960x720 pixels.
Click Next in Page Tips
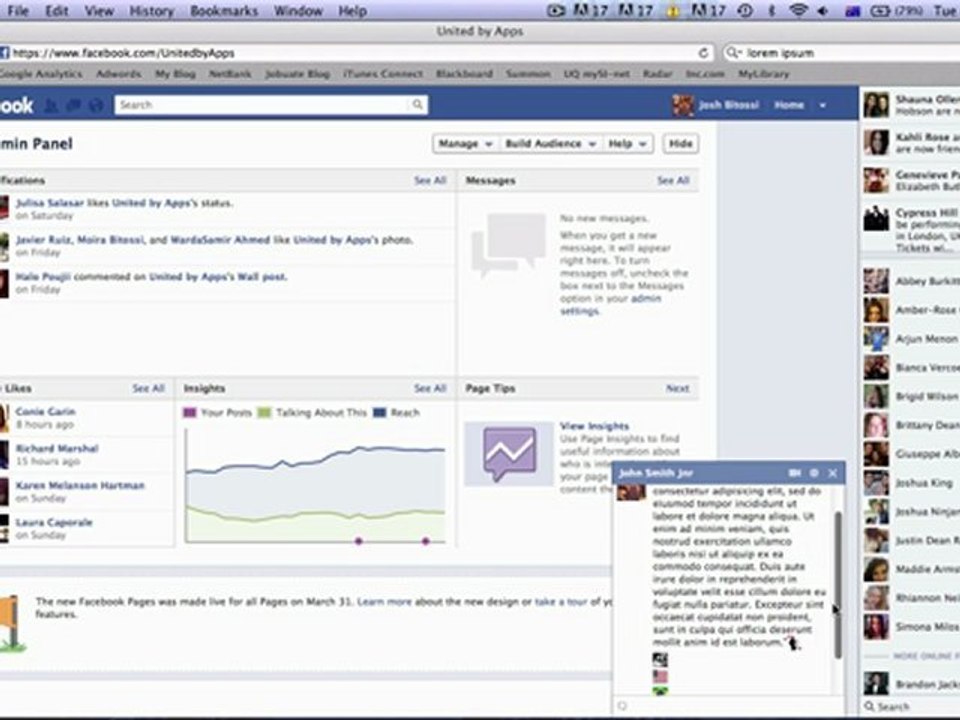(677, 389)
